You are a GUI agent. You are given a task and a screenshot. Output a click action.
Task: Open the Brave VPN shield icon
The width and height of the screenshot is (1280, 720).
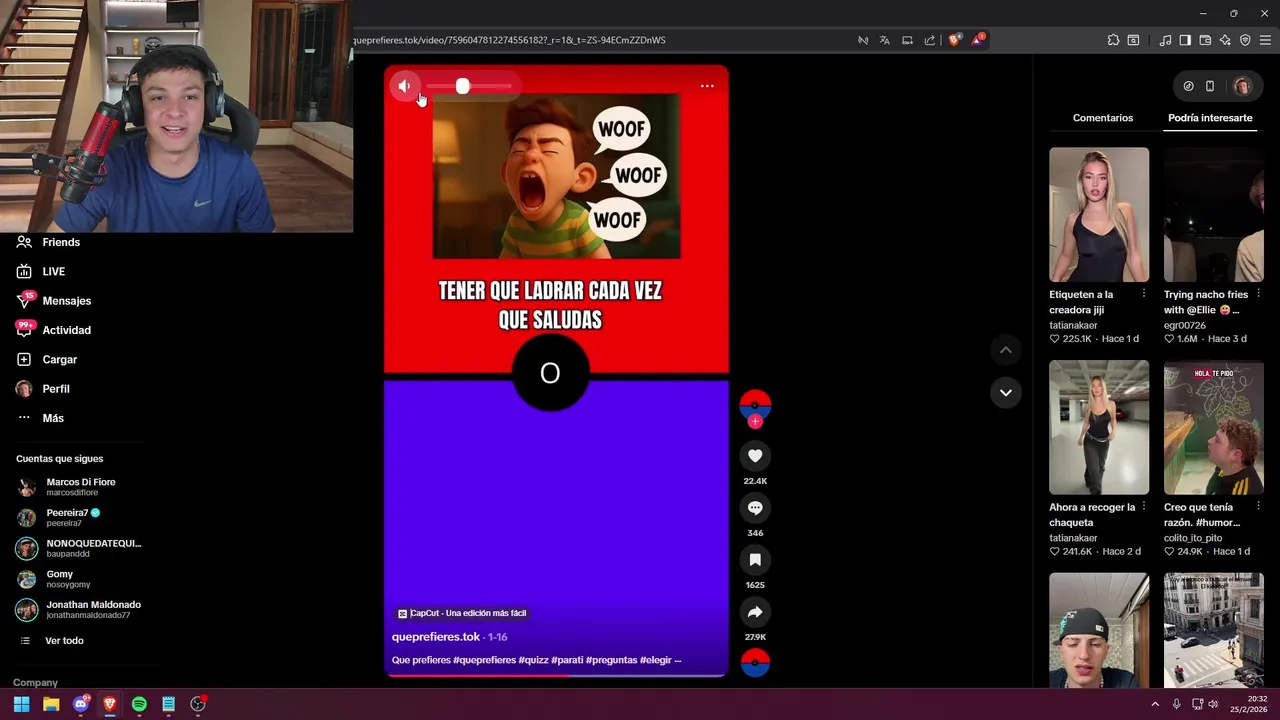[x=1245, y=40]
